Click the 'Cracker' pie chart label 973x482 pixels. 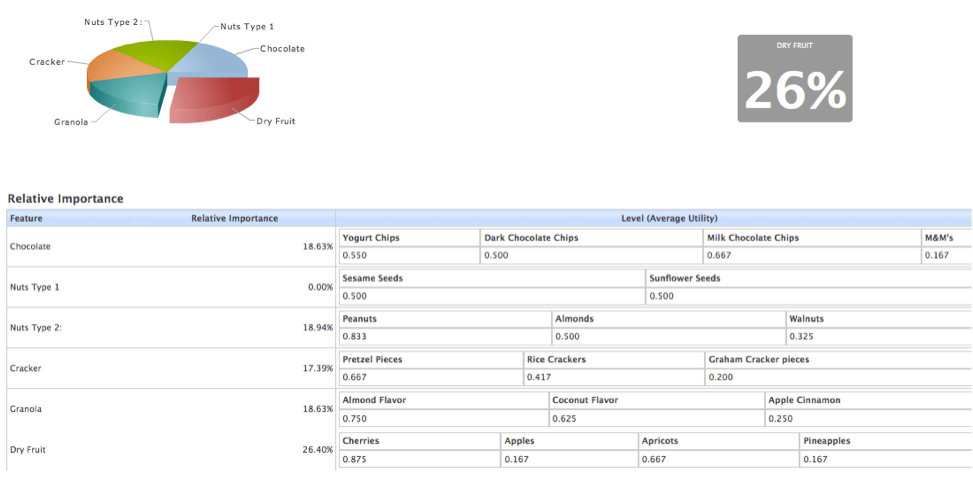[x=47, y=62]
